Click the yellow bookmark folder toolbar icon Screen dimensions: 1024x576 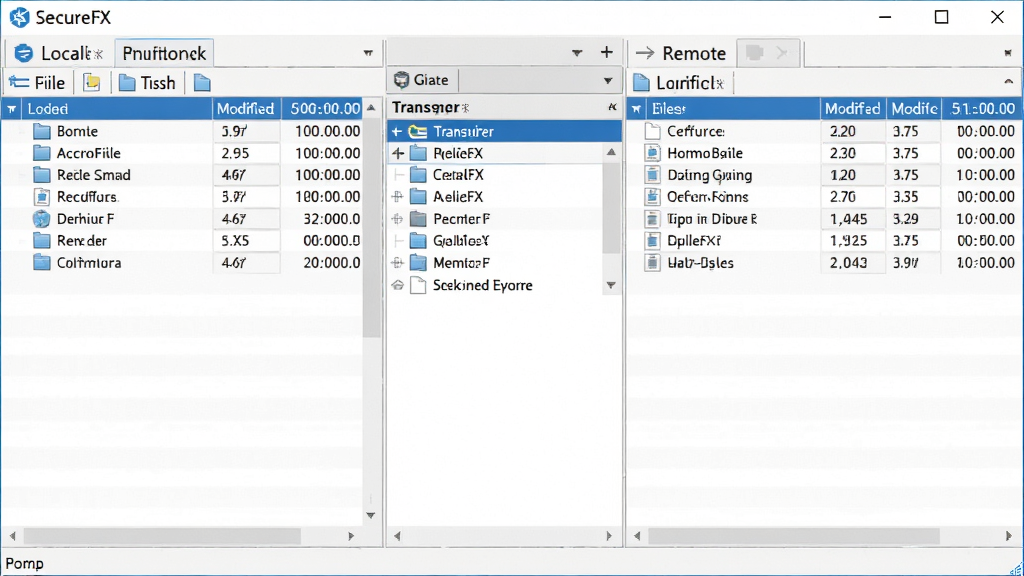coord(92,83)
